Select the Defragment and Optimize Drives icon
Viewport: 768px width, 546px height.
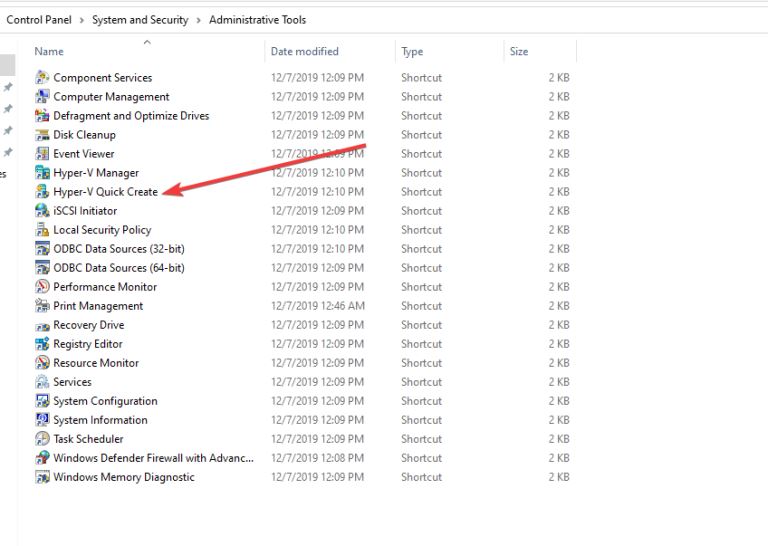click(x=43, y=116)
